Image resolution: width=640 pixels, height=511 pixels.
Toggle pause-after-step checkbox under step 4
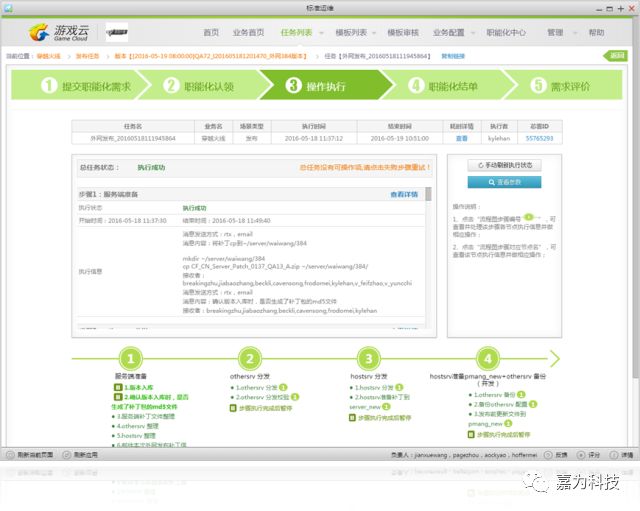point(471,435)
